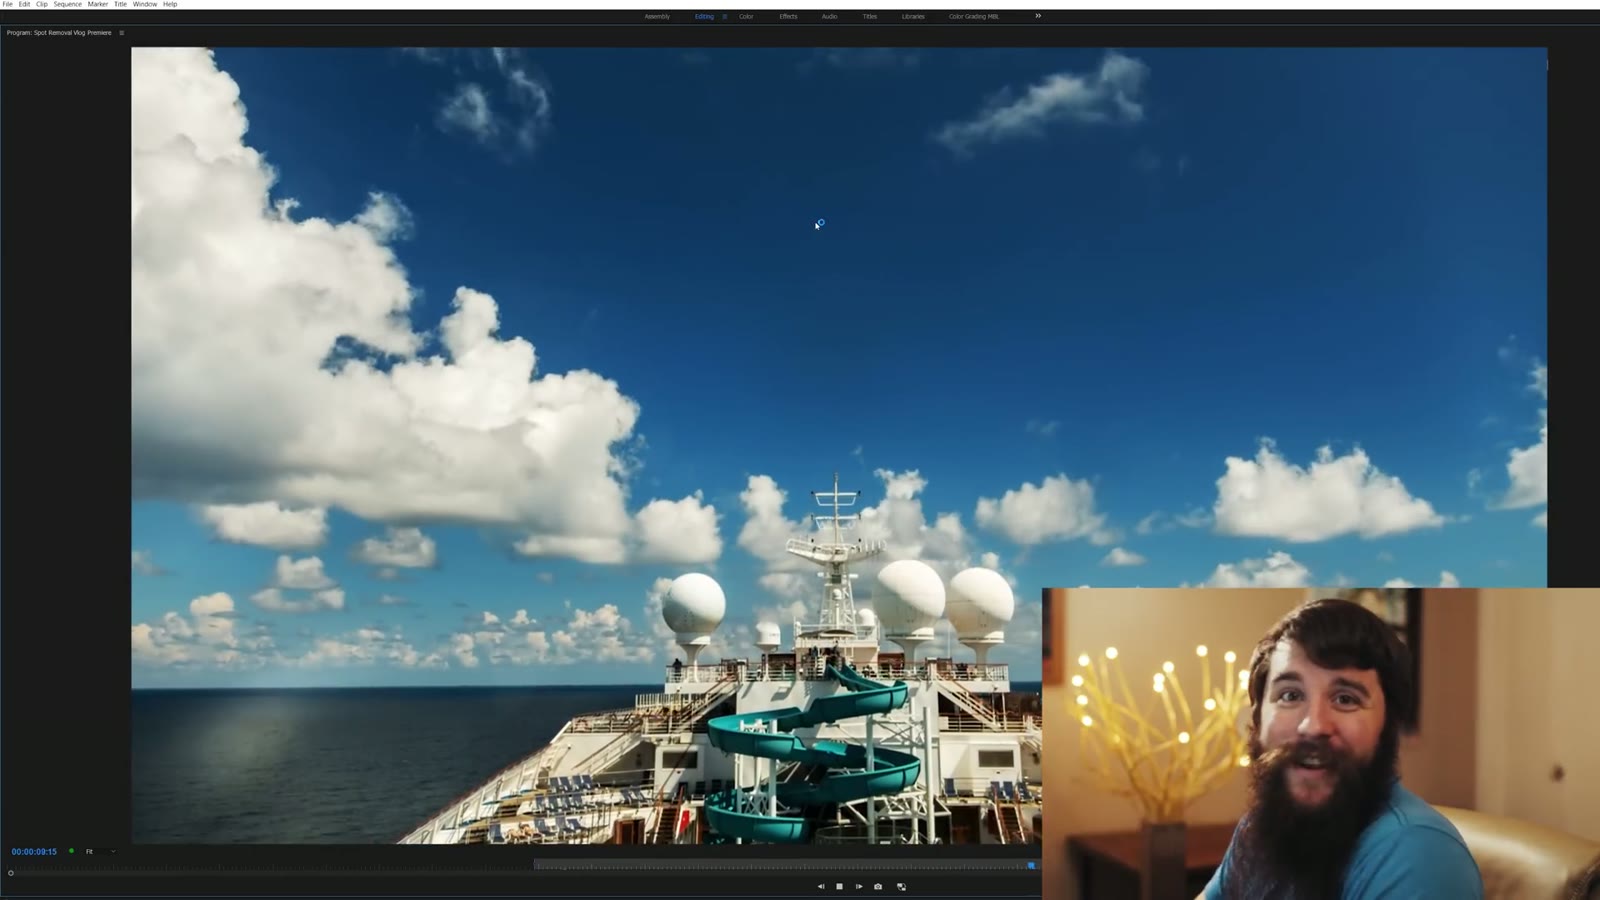This screenshot has height=900, width=1600.
Task: Switch to the Editing workspace
Action: (704, 16)
